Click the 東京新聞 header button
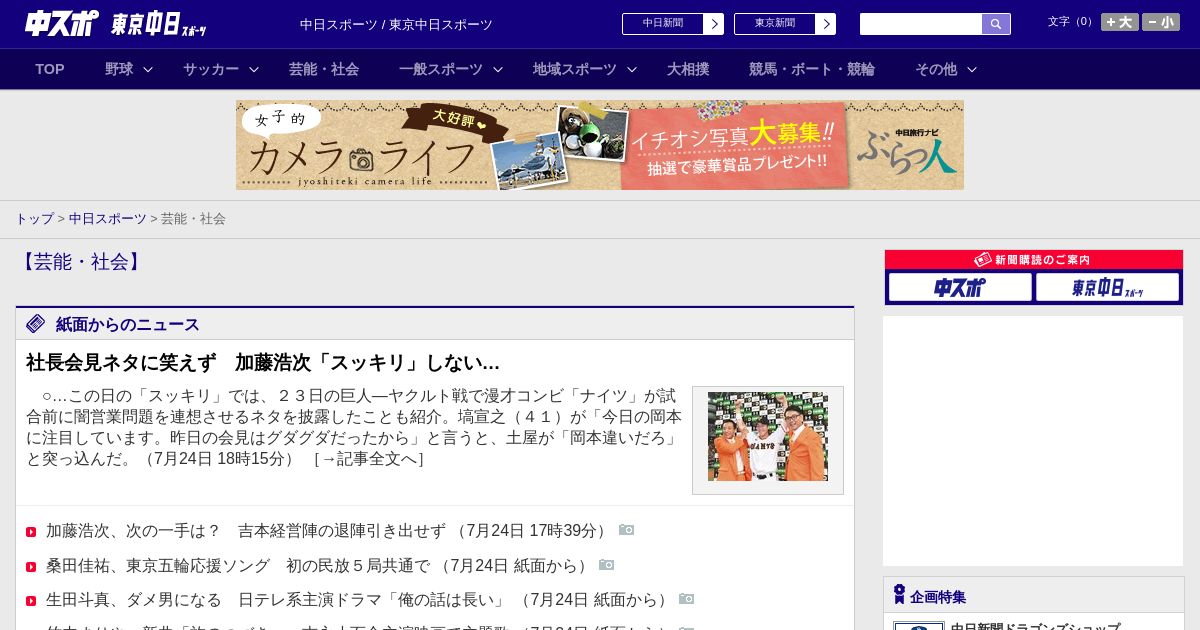 (784, 24)
